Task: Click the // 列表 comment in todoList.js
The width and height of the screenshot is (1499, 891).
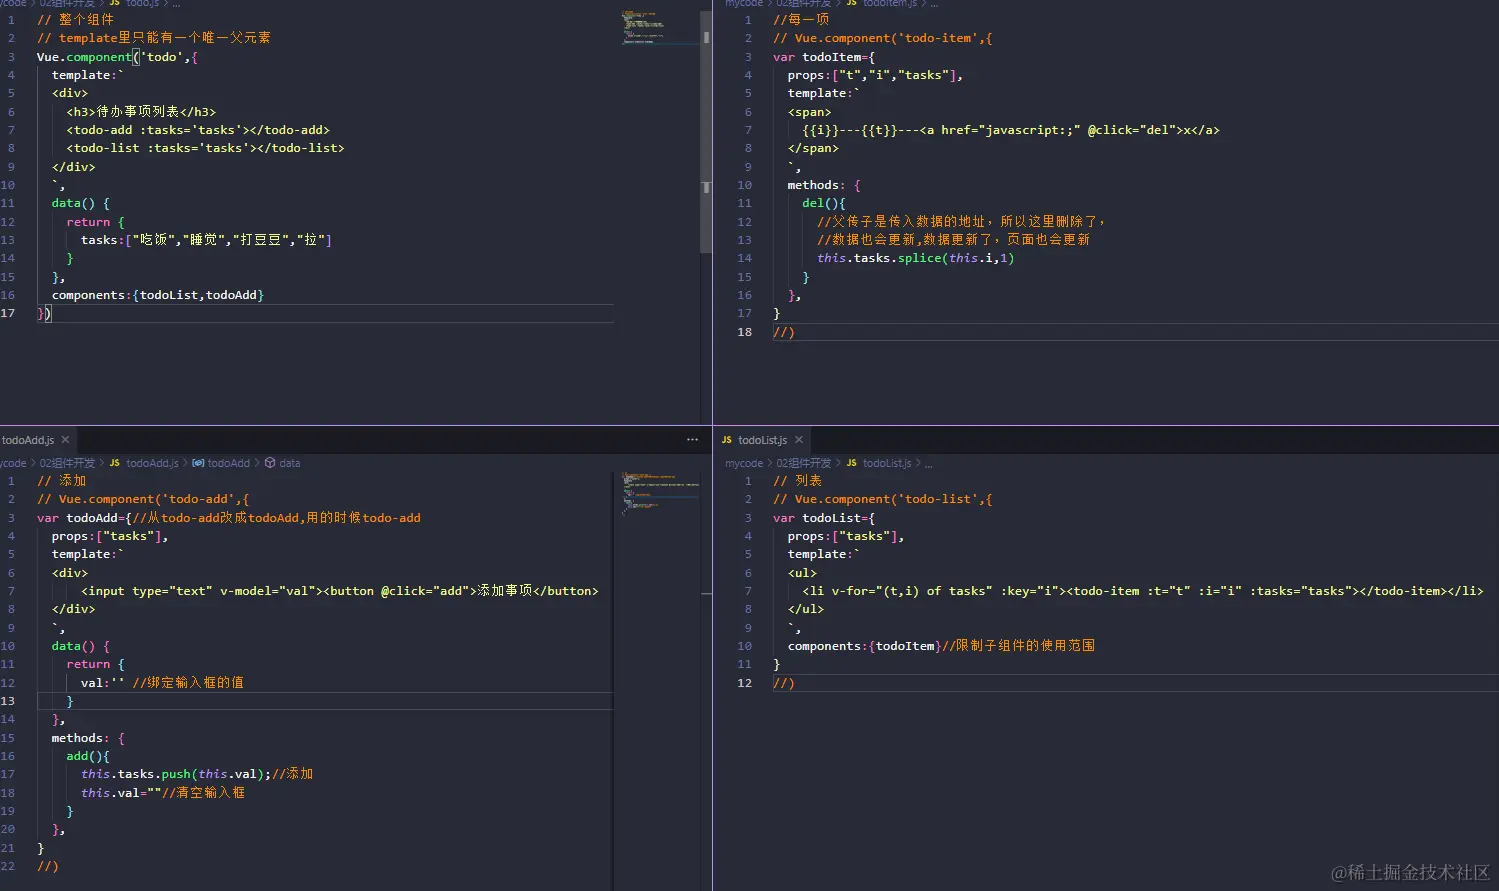Action: [x=798, y=481]
